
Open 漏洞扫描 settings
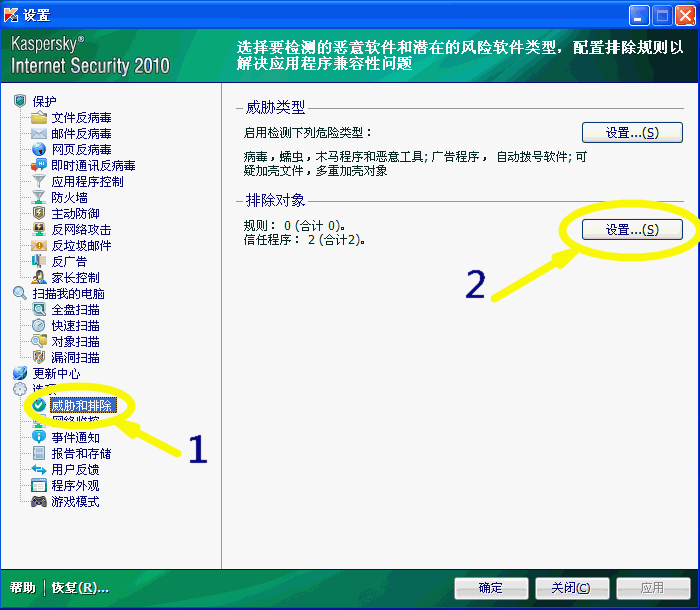pyautogui.click(x=75, y=358)
